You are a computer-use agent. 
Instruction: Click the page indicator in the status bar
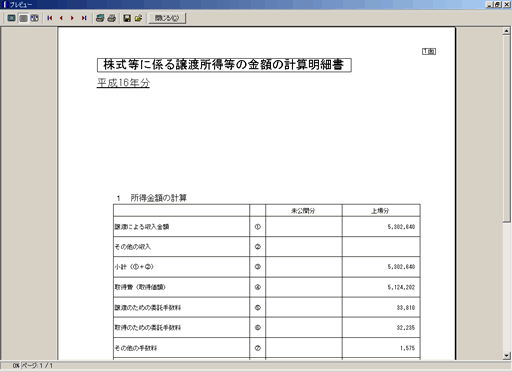[x=37, y=366]
